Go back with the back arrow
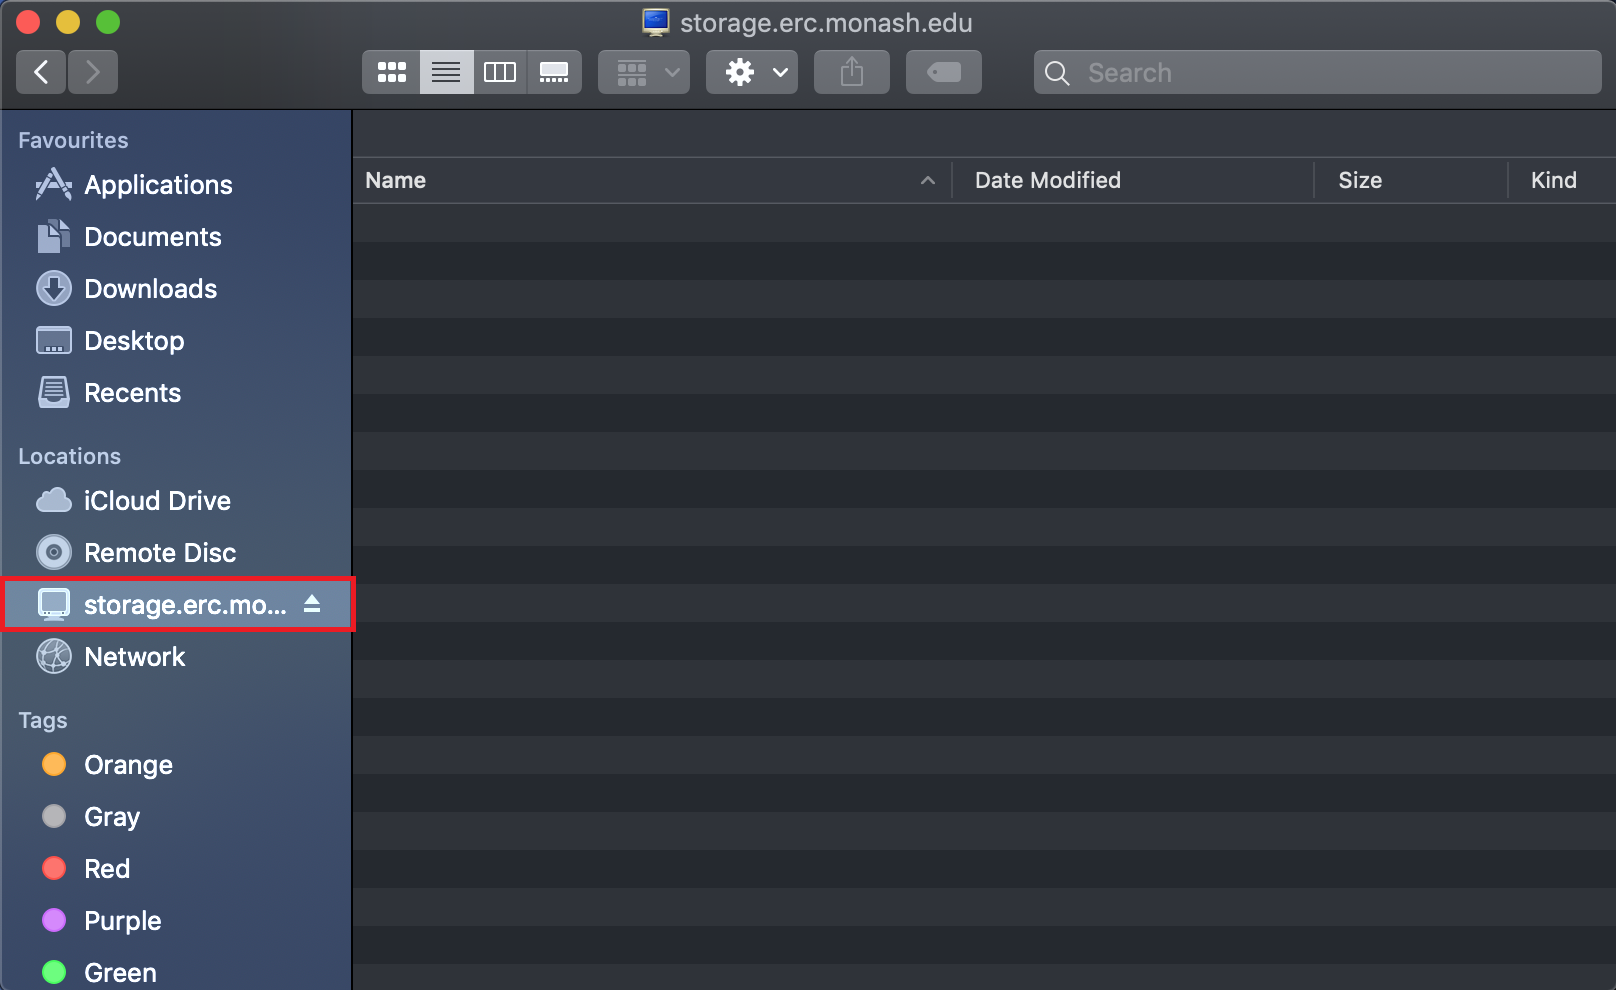 coord(41,72)
